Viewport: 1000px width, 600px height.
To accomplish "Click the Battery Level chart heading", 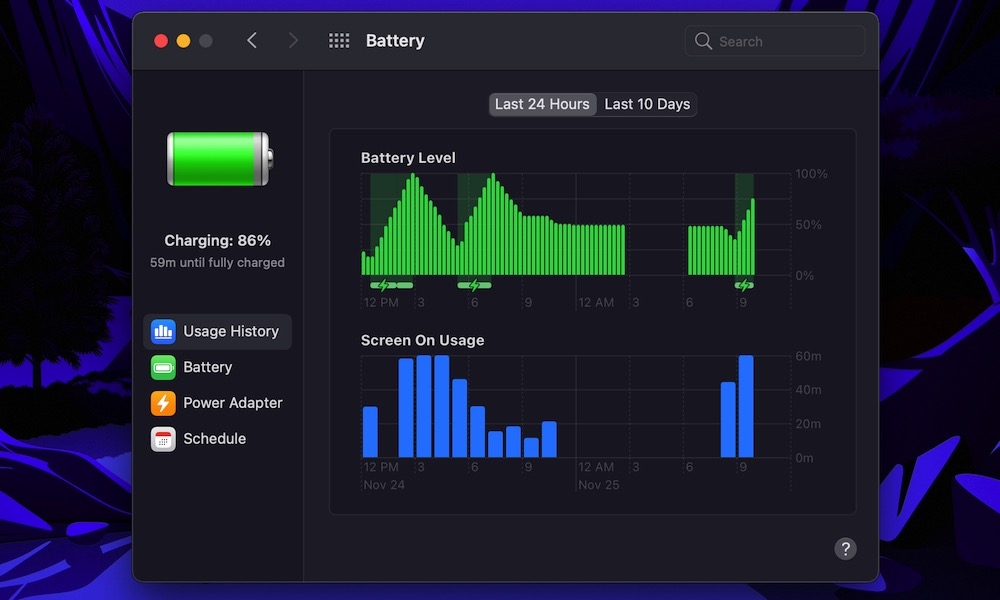I will [408, 157].
